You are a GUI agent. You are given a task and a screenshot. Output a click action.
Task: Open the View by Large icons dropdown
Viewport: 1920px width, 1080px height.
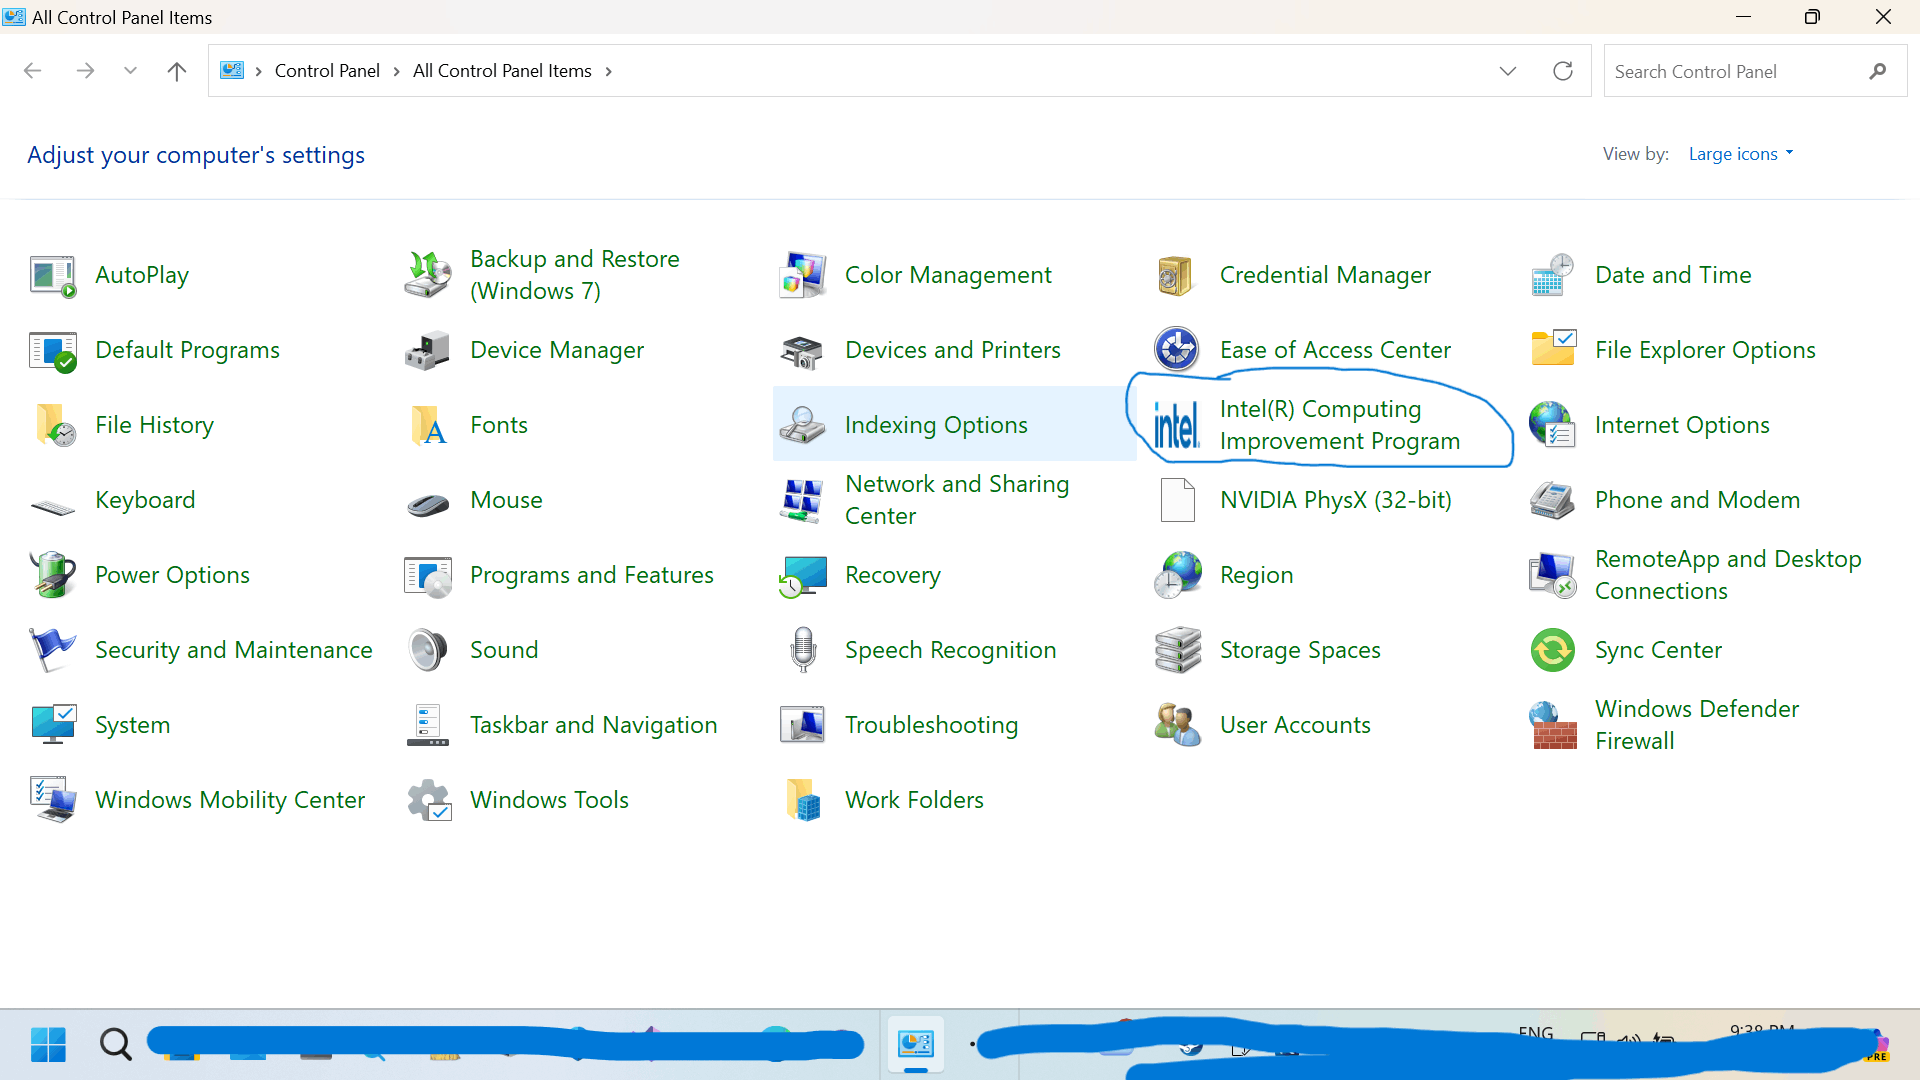[x=1739, y=153]
